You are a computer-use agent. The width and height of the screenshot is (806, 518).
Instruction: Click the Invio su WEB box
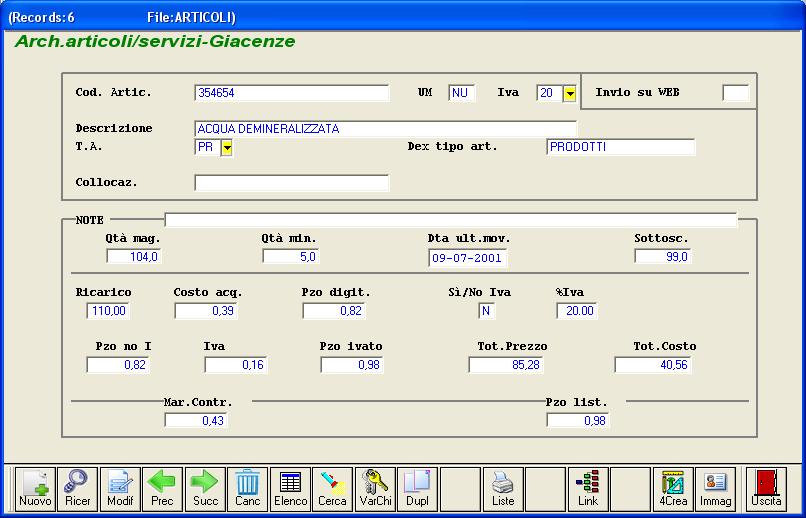pyautogui.click(x=736, y=93)
